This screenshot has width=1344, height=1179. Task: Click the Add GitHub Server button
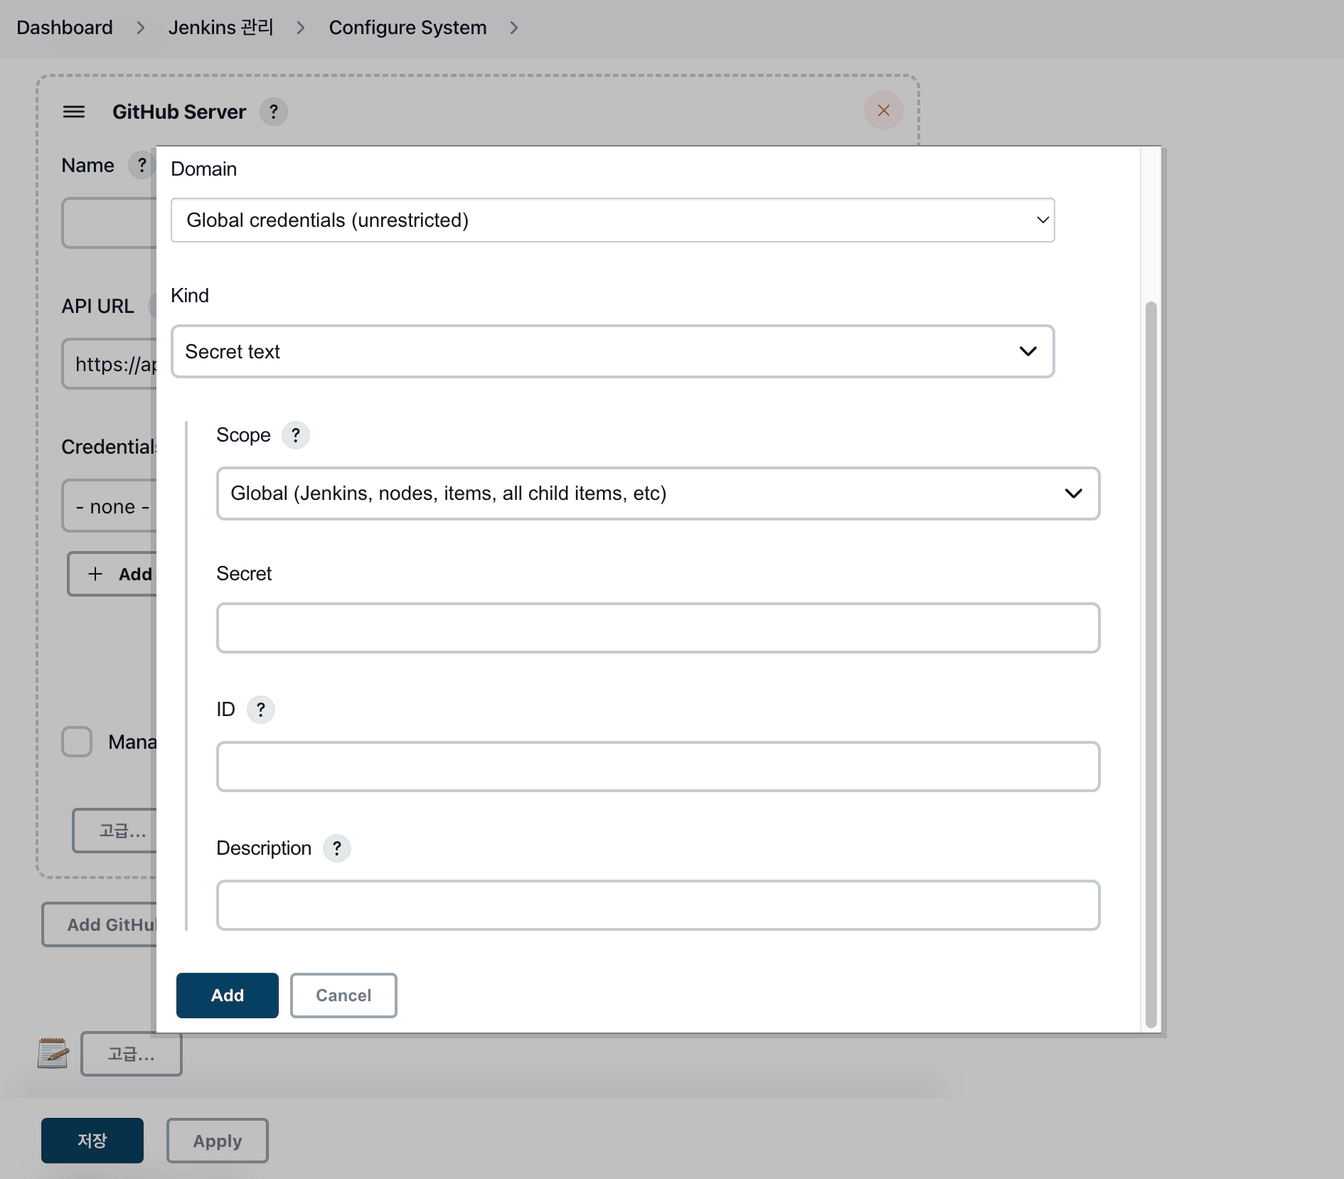tap(99, 925)
